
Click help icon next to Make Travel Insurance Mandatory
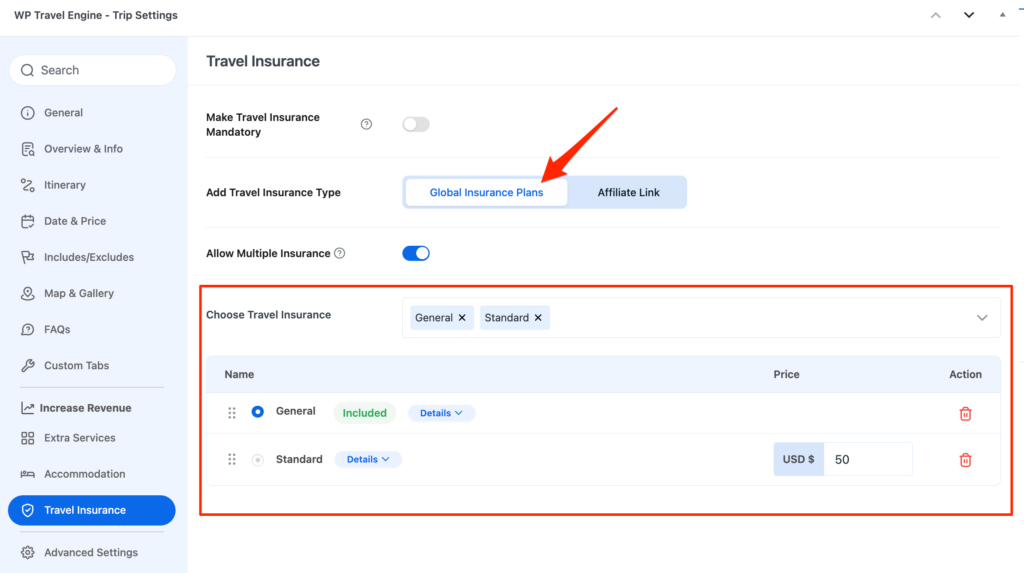point(366,124)
